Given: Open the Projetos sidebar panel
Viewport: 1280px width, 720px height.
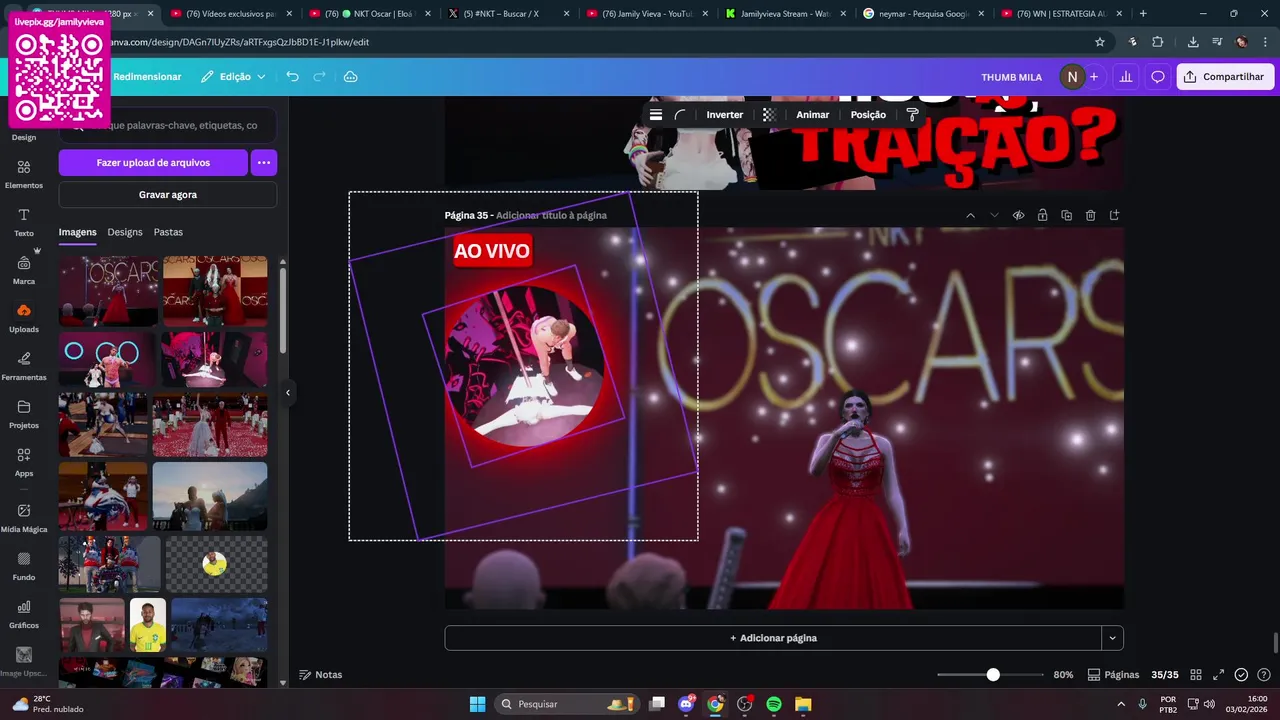Looking at the screenshot, I should pos(24,414).
